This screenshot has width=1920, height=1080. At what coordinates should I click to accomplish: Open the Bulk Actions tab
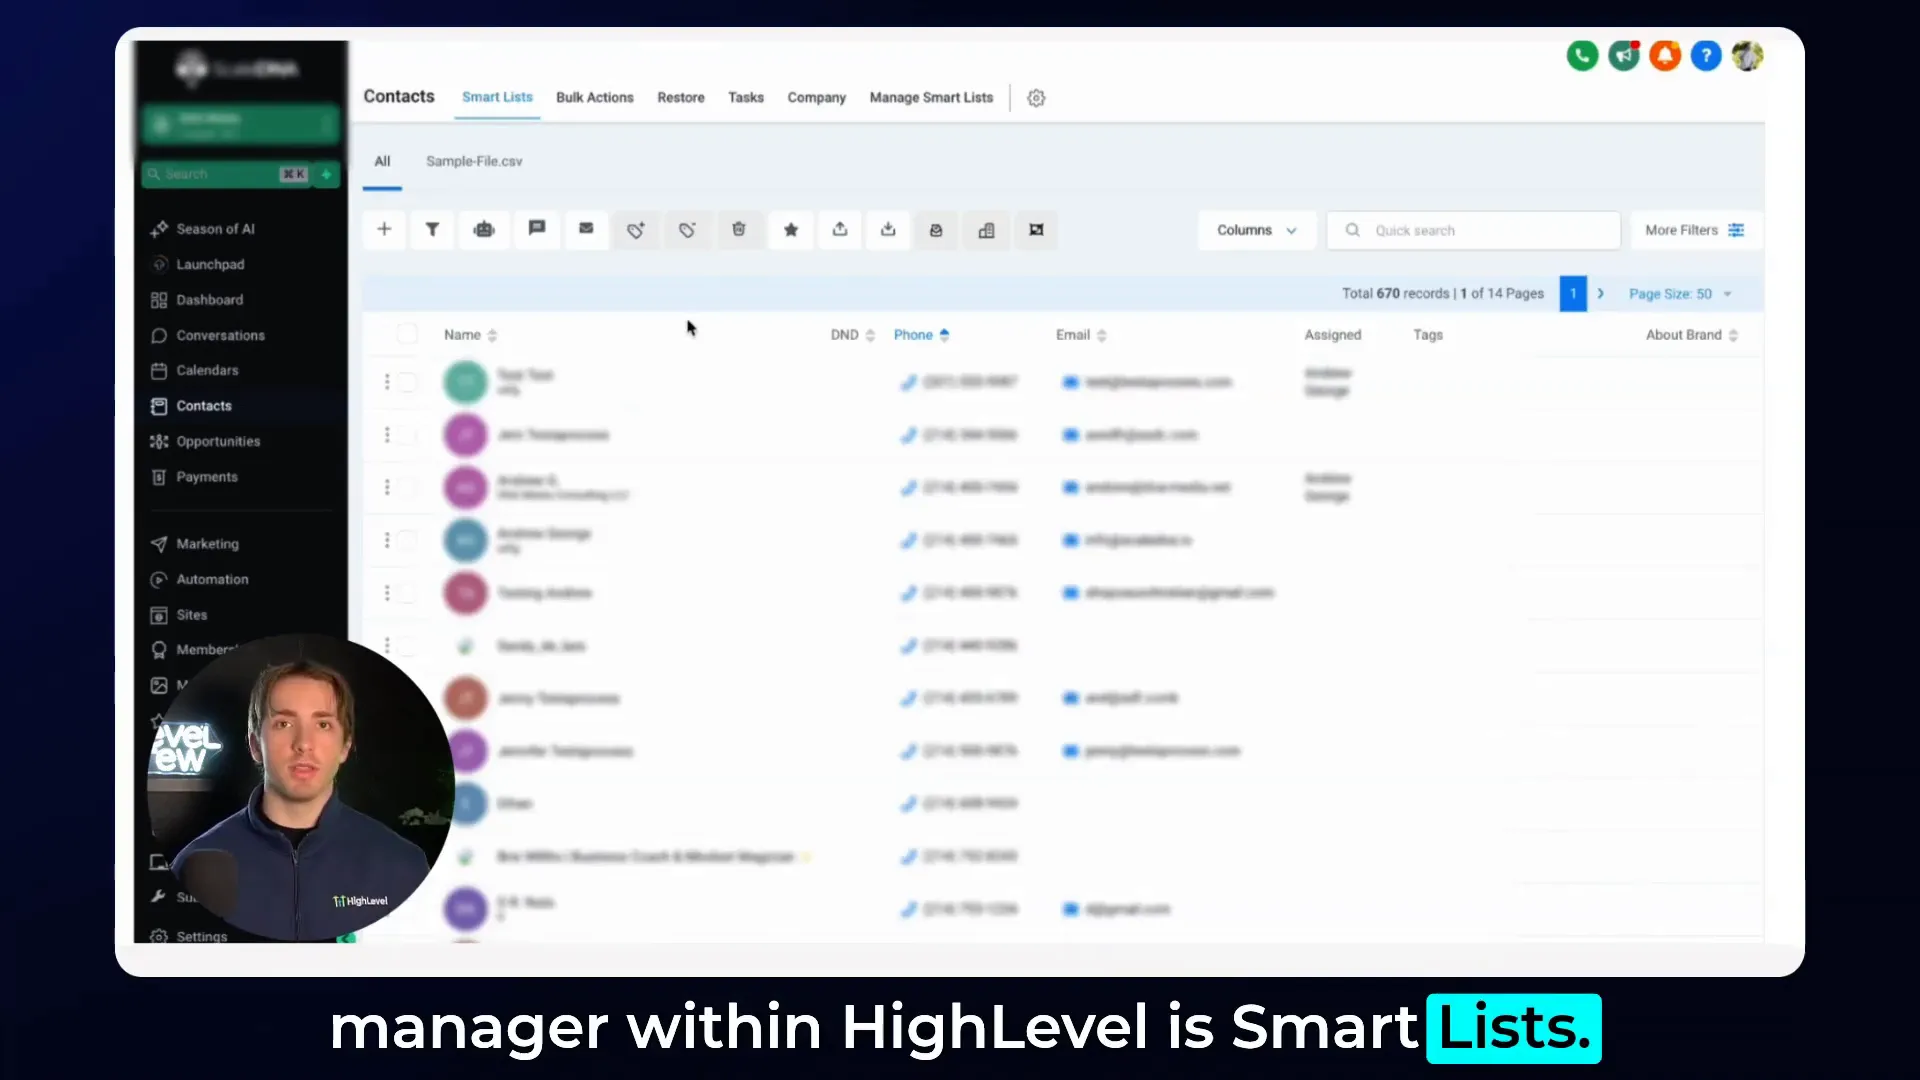click(595, 98)
